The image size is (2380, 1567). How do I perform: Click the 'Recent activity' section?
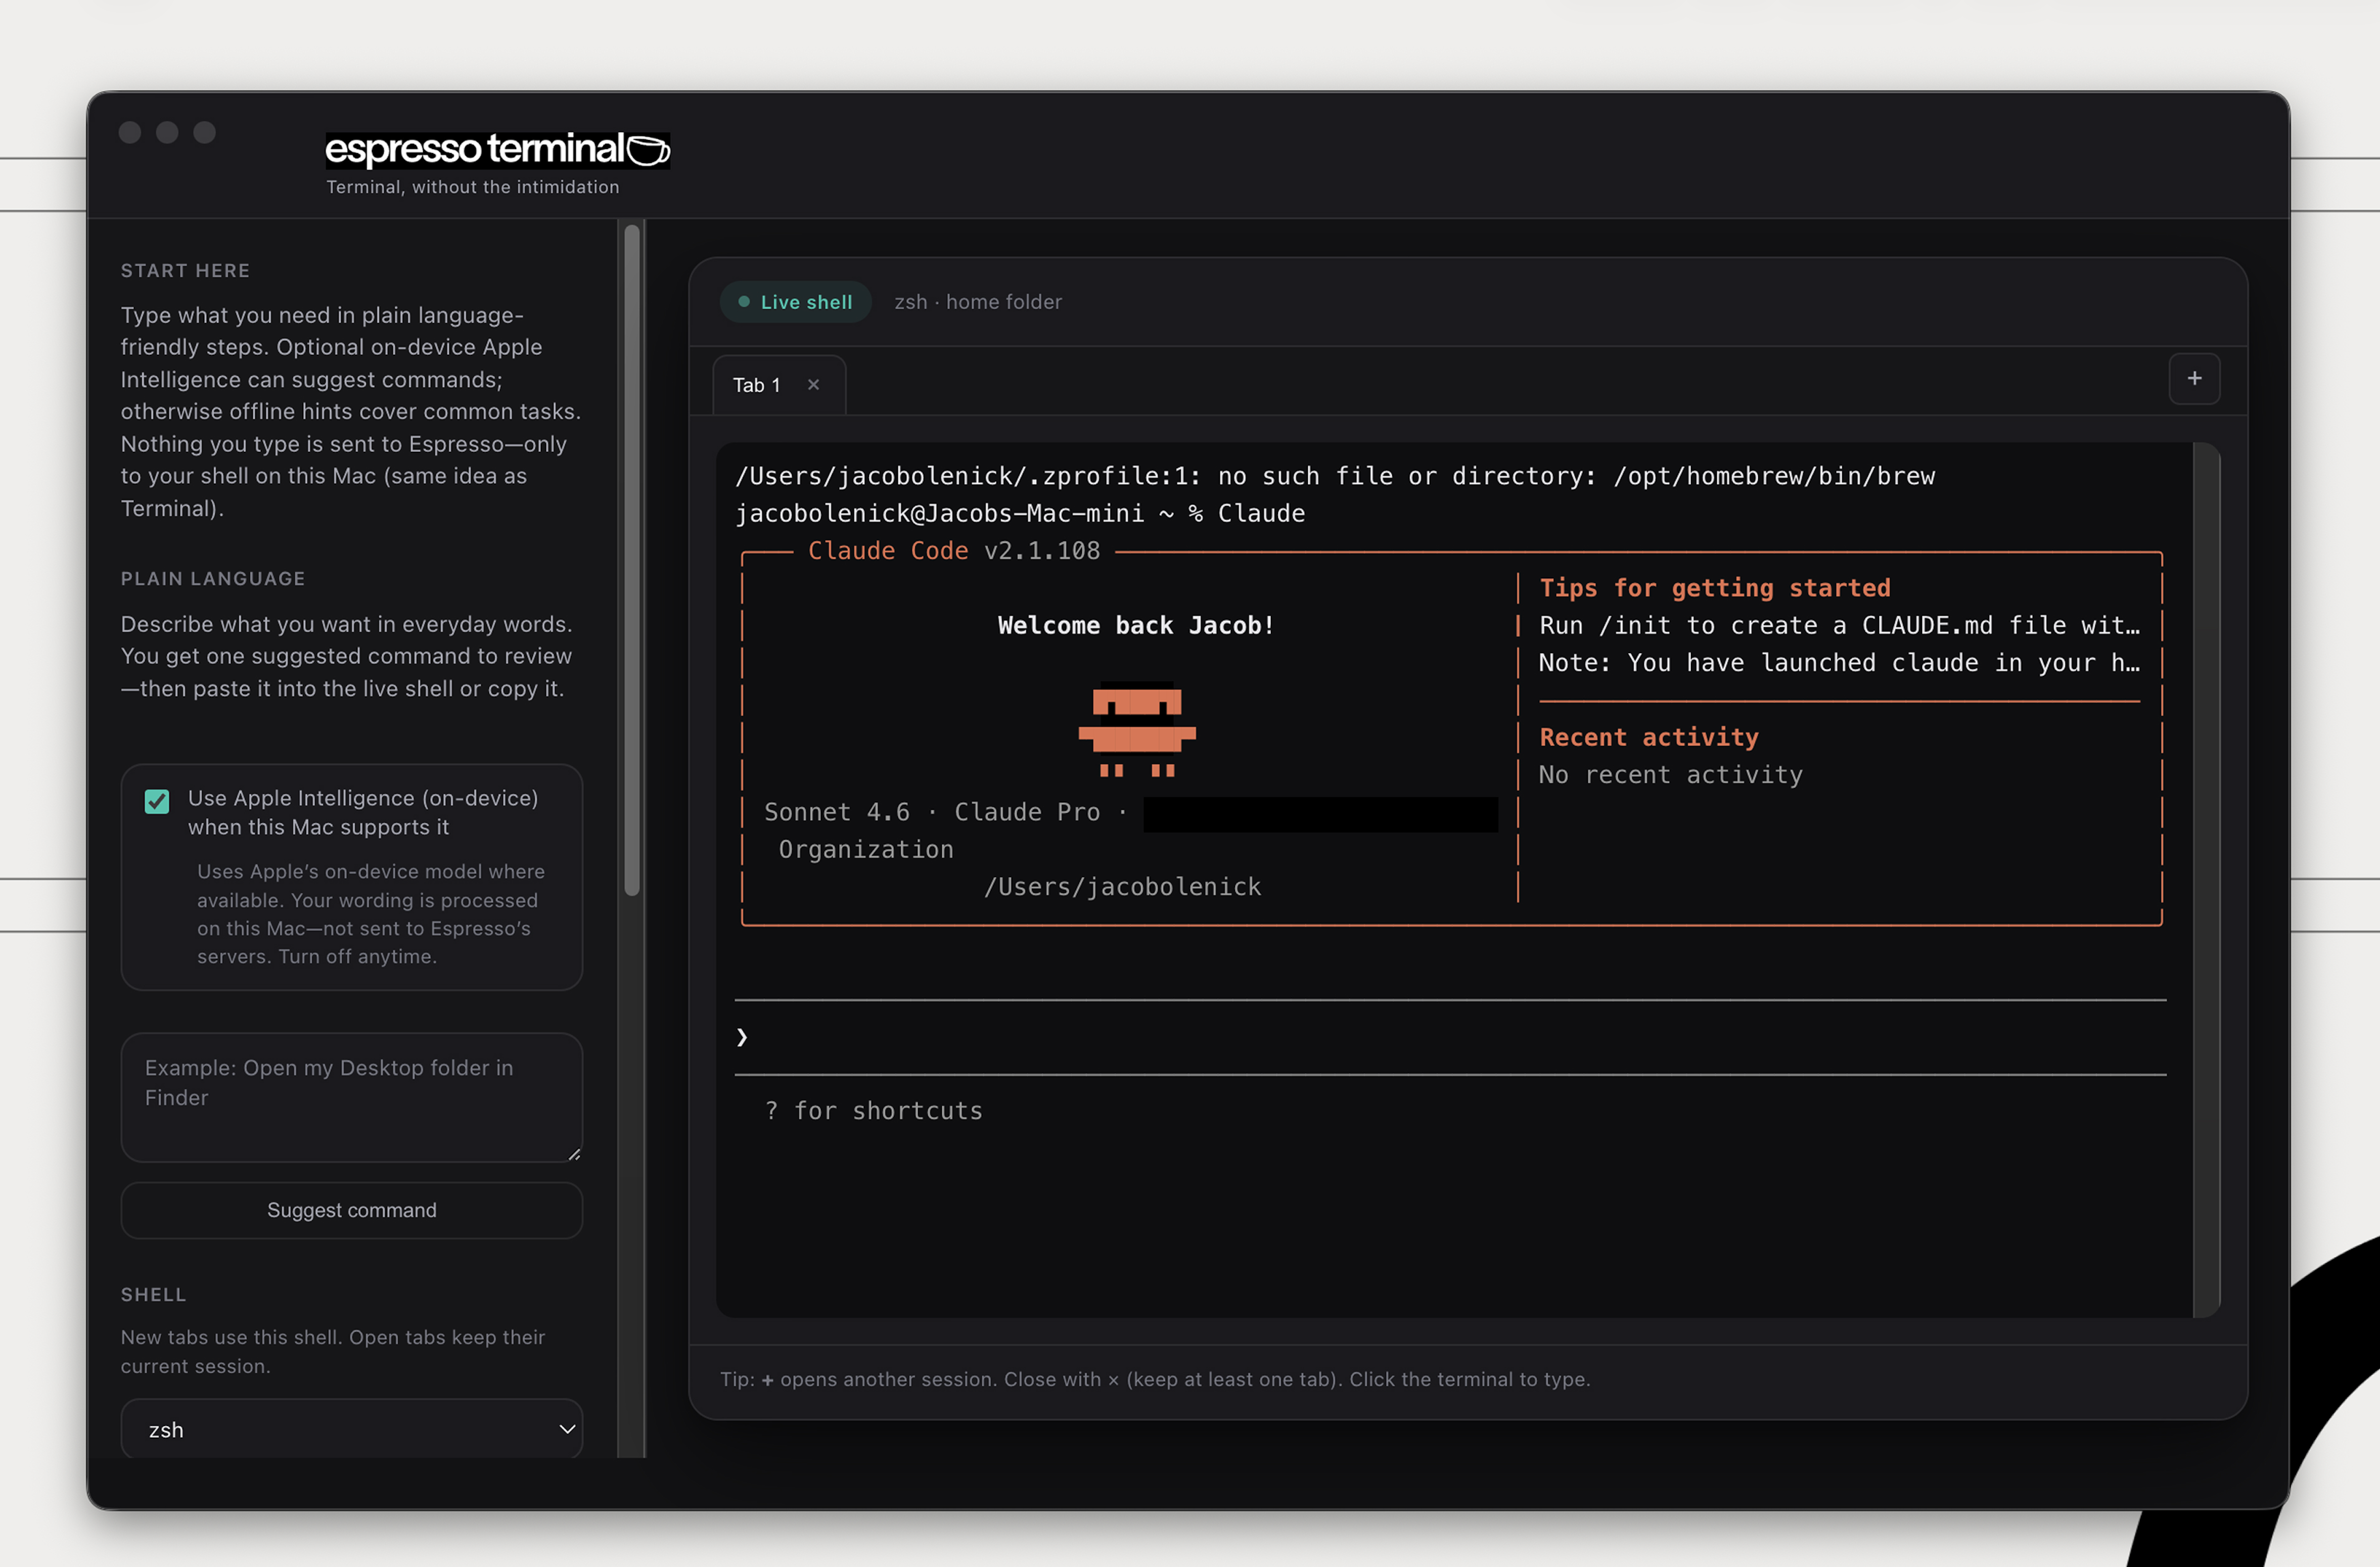pos(1648,737)
